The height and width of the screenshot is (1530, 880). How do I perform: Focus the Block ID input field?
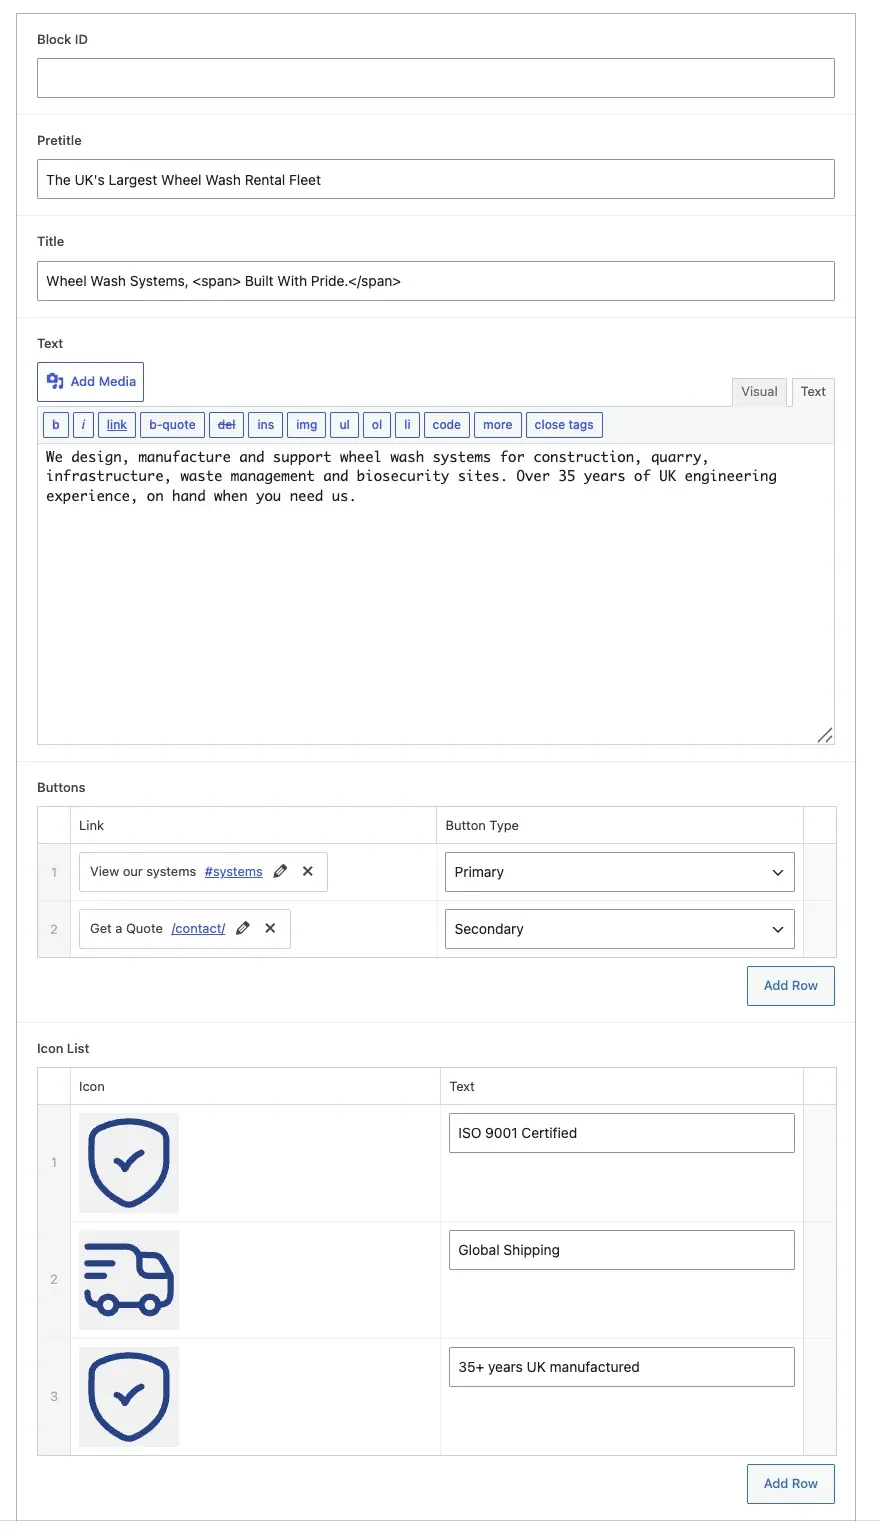[x=436, y=78]
